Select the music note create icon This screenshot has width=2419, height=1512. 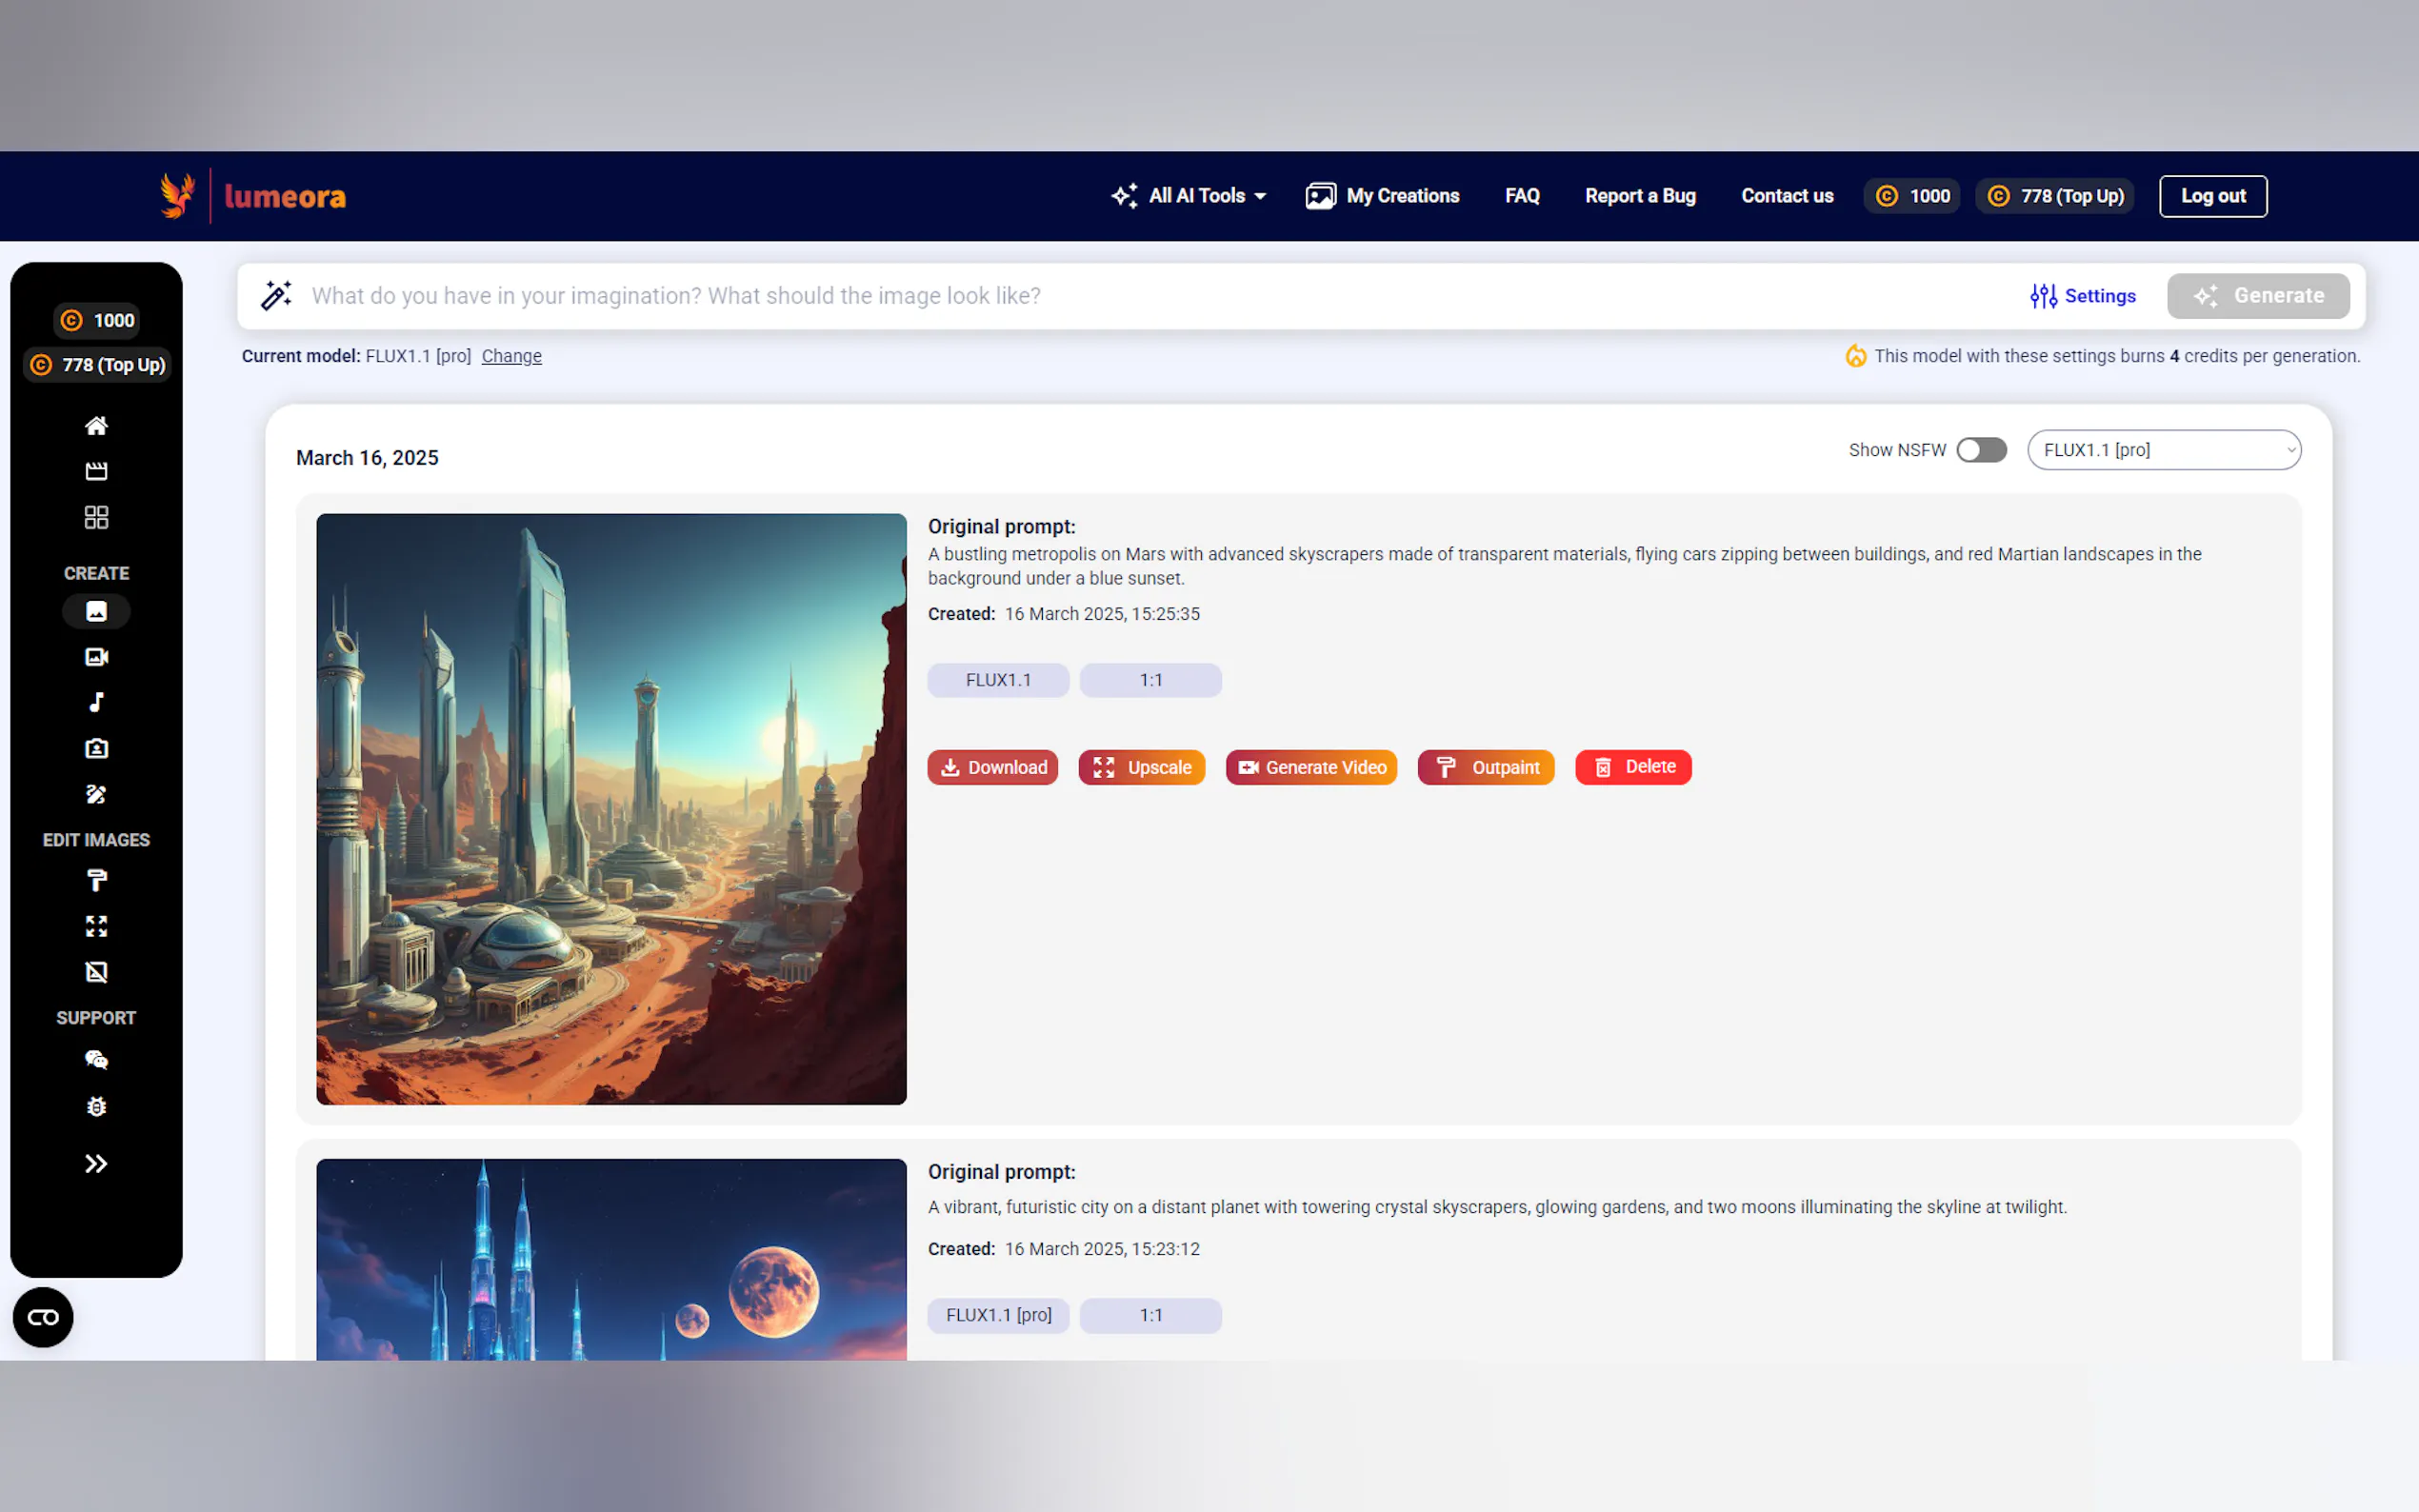[x=96, y=702]
